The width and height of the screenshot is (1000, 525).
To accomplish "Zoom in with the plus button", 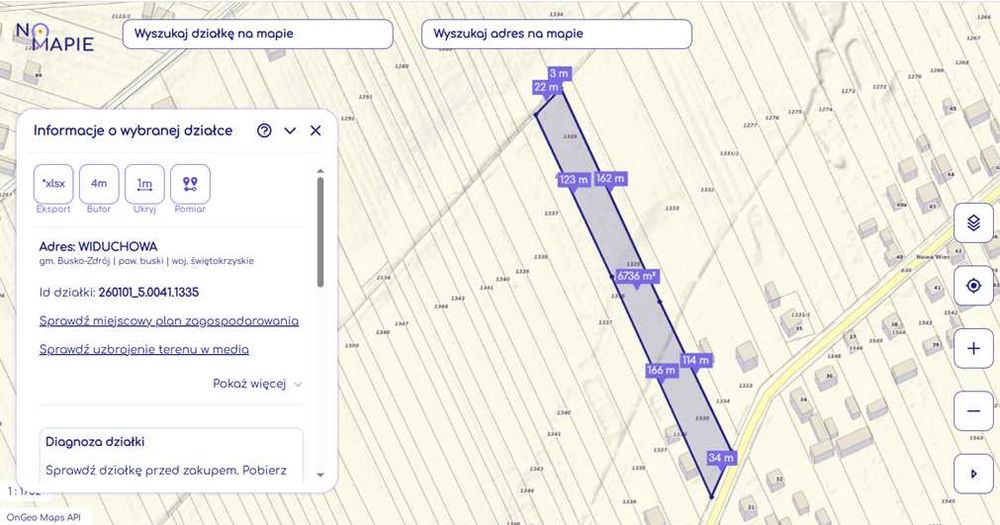I will coord(973,348).
